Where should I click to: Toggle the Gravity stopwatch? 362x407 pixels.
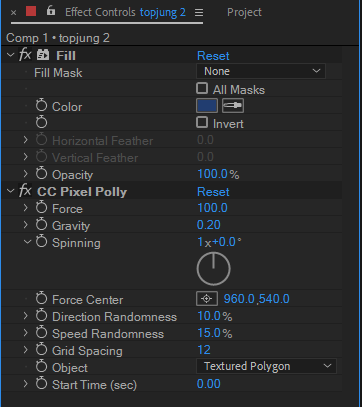point(42,224)
